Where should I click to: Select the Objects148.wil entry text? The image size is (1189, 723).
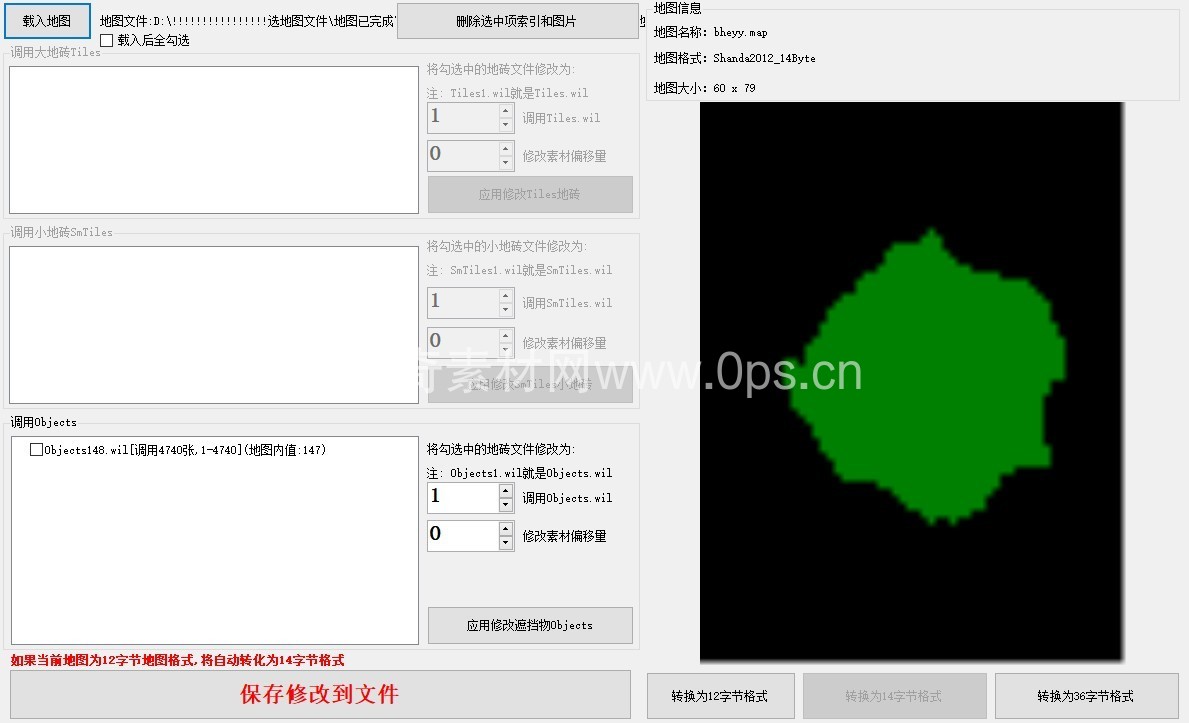(185, 450)
